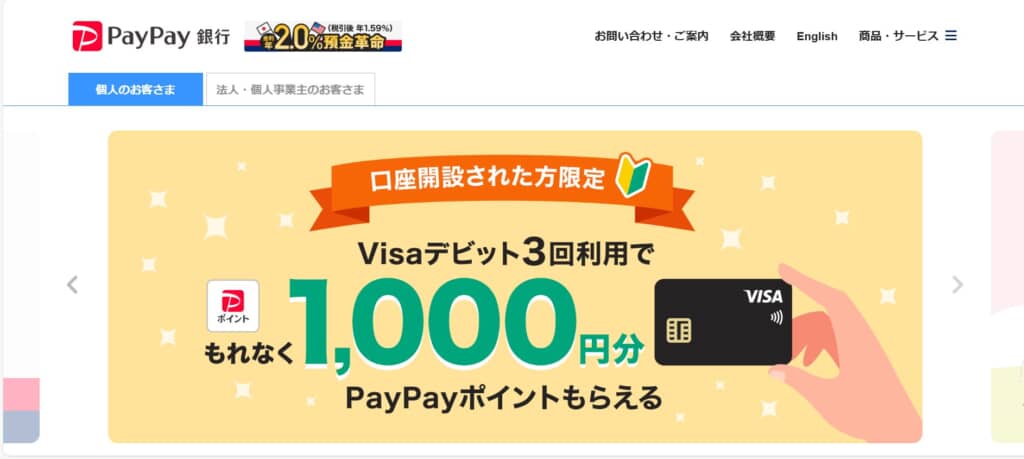Image resolution: width=1024 pixels, height=459 pixels.
Task: Open お問い合わせ・ご案内 link
Action: 651,36
